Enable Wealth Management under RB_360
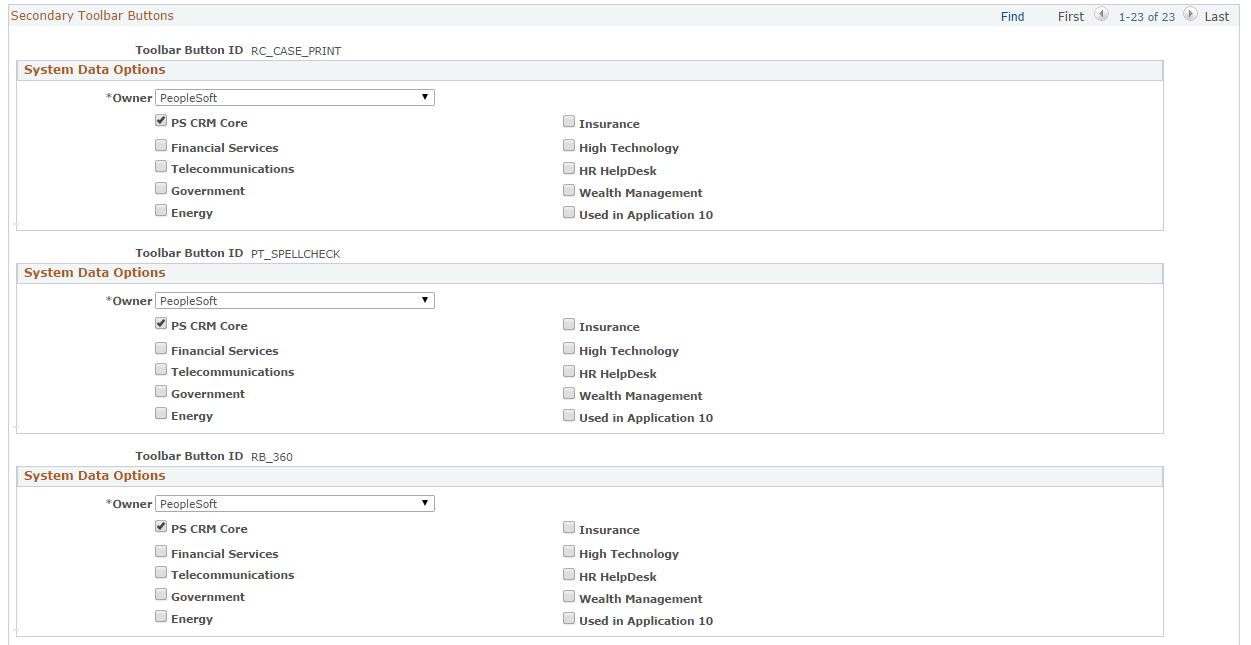1251x645 pixels. pos(569,597)
